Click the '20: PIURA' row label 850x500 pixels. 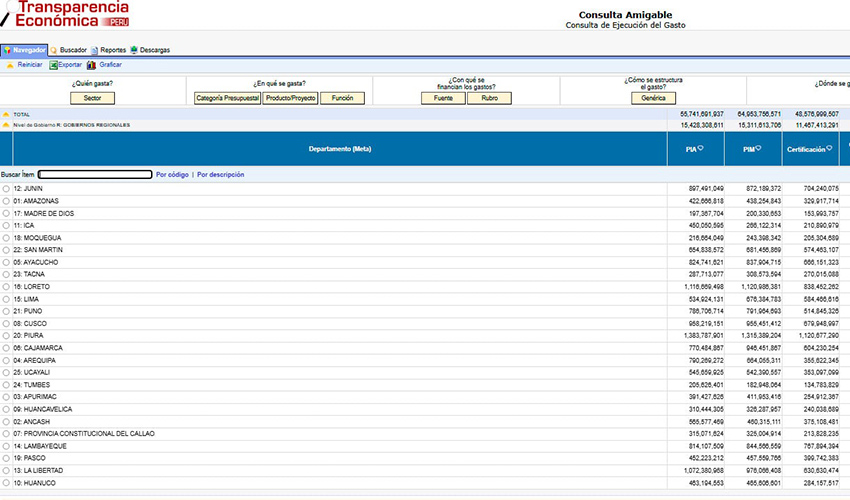(x=28, y=336)
